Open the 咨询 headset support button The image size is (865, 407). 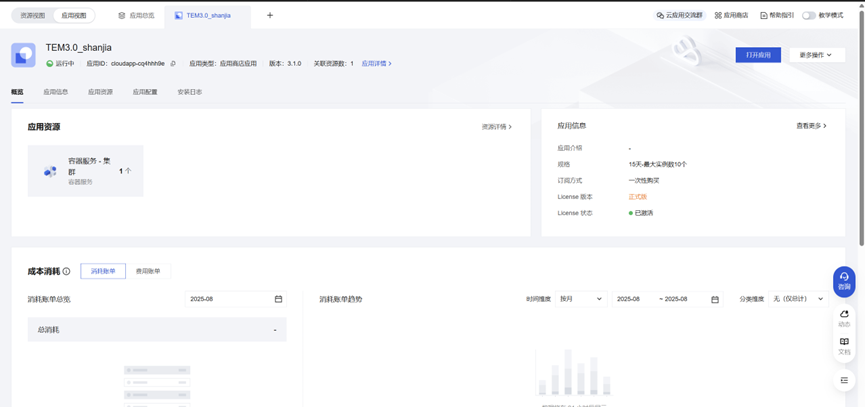pyautogui.click(x=844, y=281)
